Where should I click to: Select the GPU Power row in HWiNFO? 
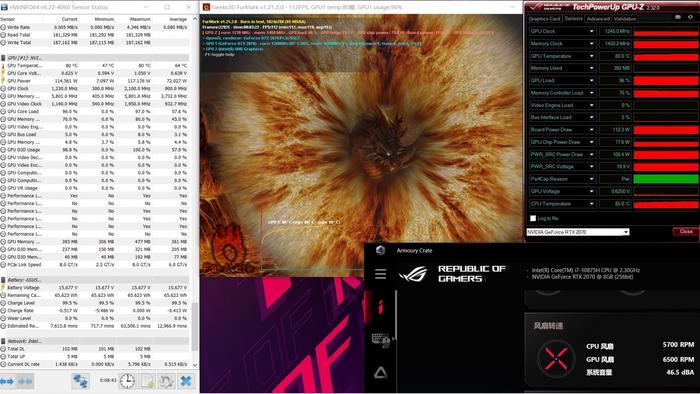(x=94, y=81)
